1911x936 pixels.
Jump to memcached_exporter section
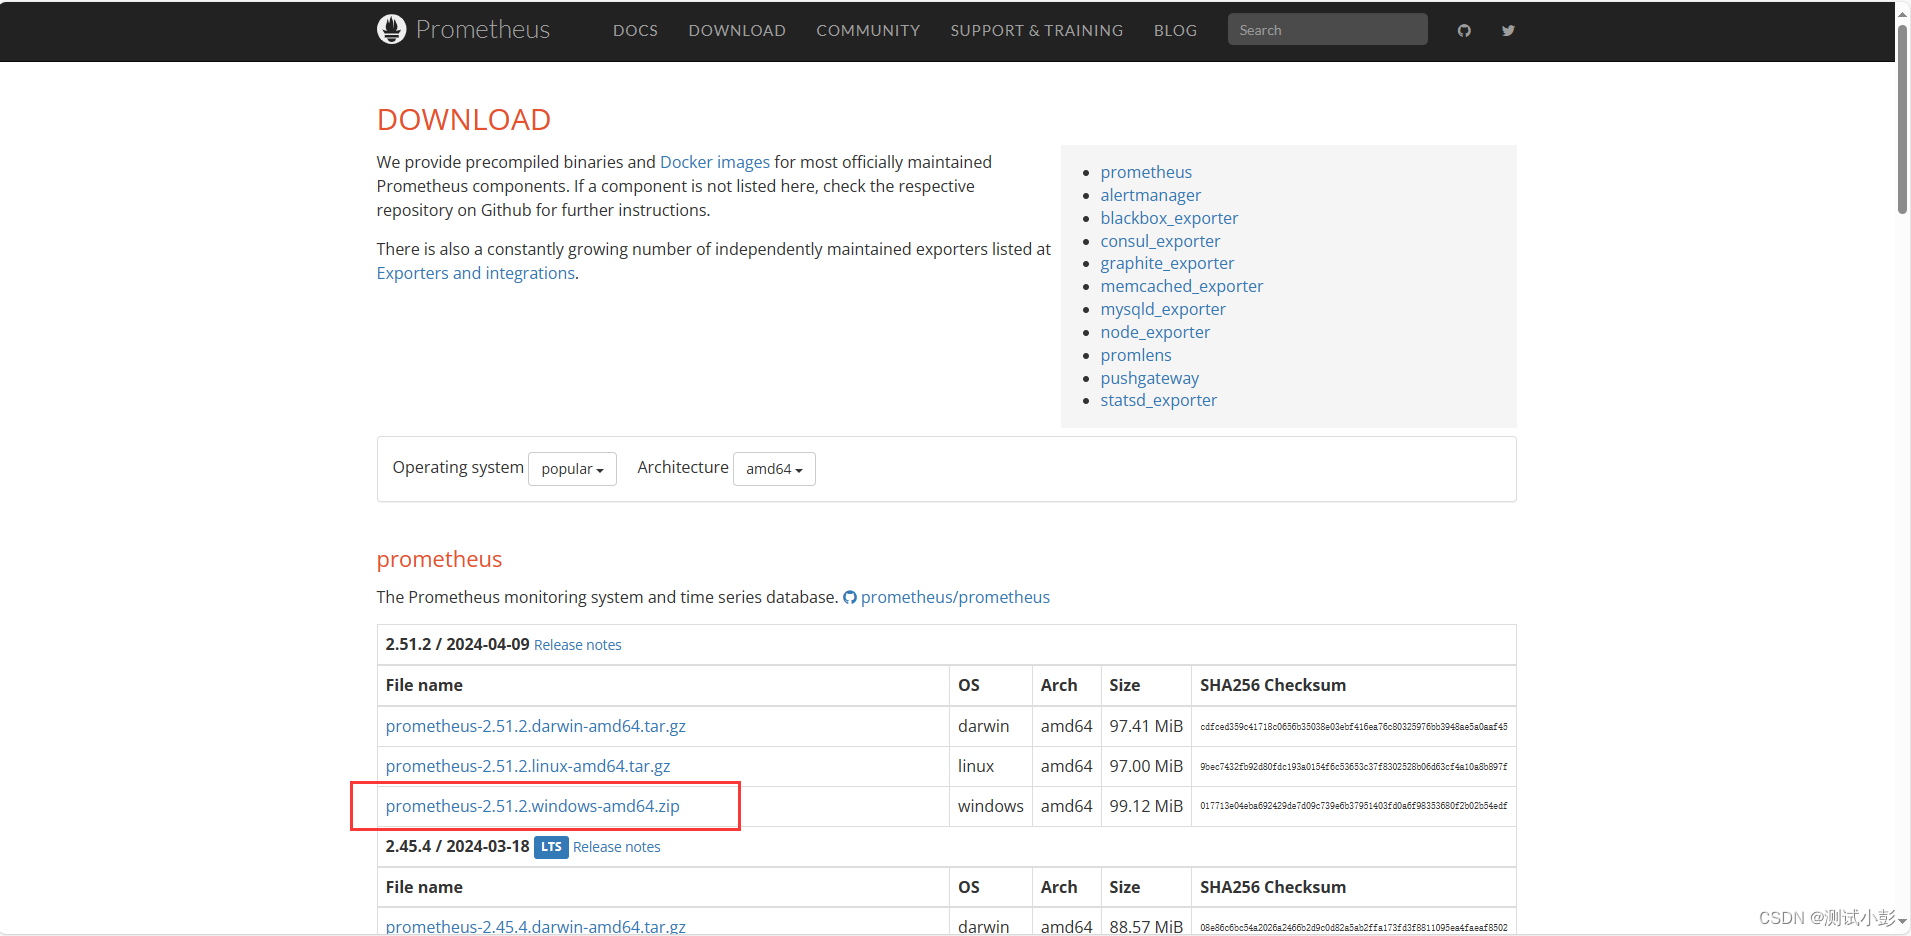click(x=1181, y=286)
